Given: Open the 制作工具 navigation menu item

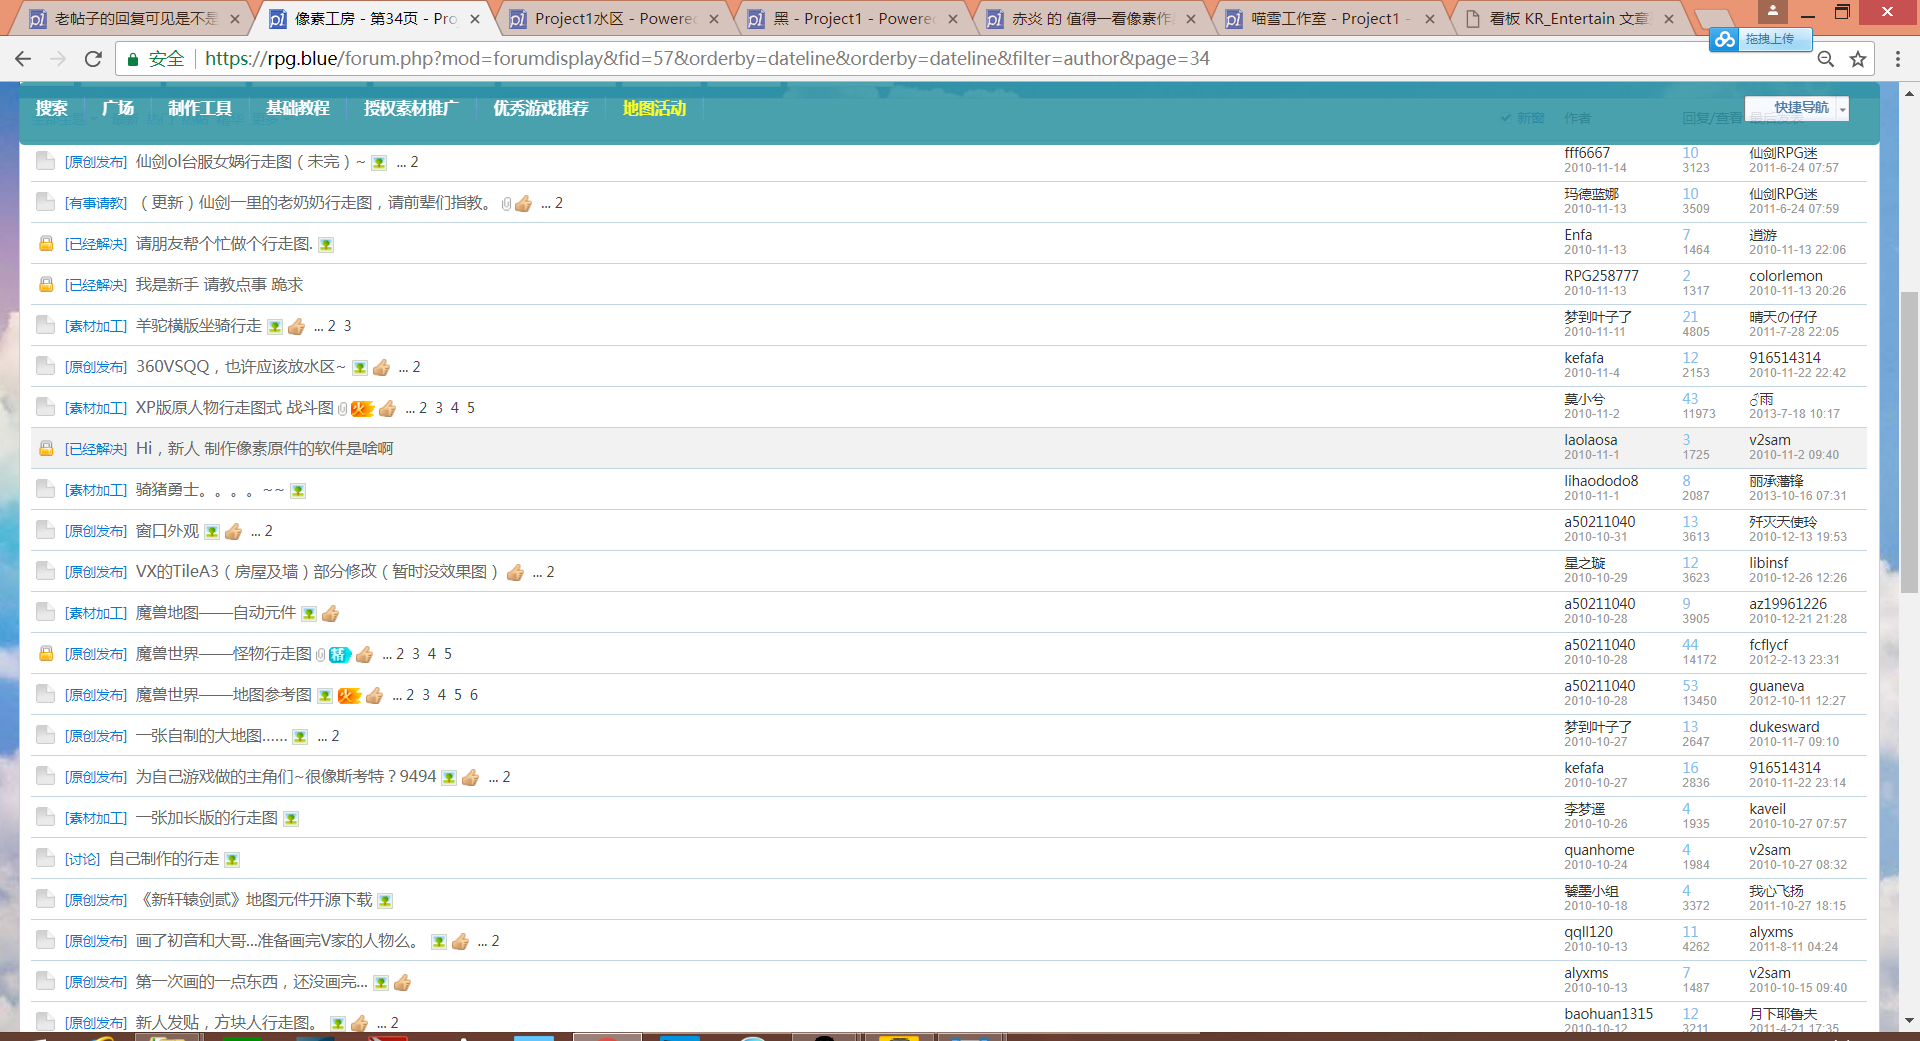Looking at the screenshot, I should (x=200, y=108).
